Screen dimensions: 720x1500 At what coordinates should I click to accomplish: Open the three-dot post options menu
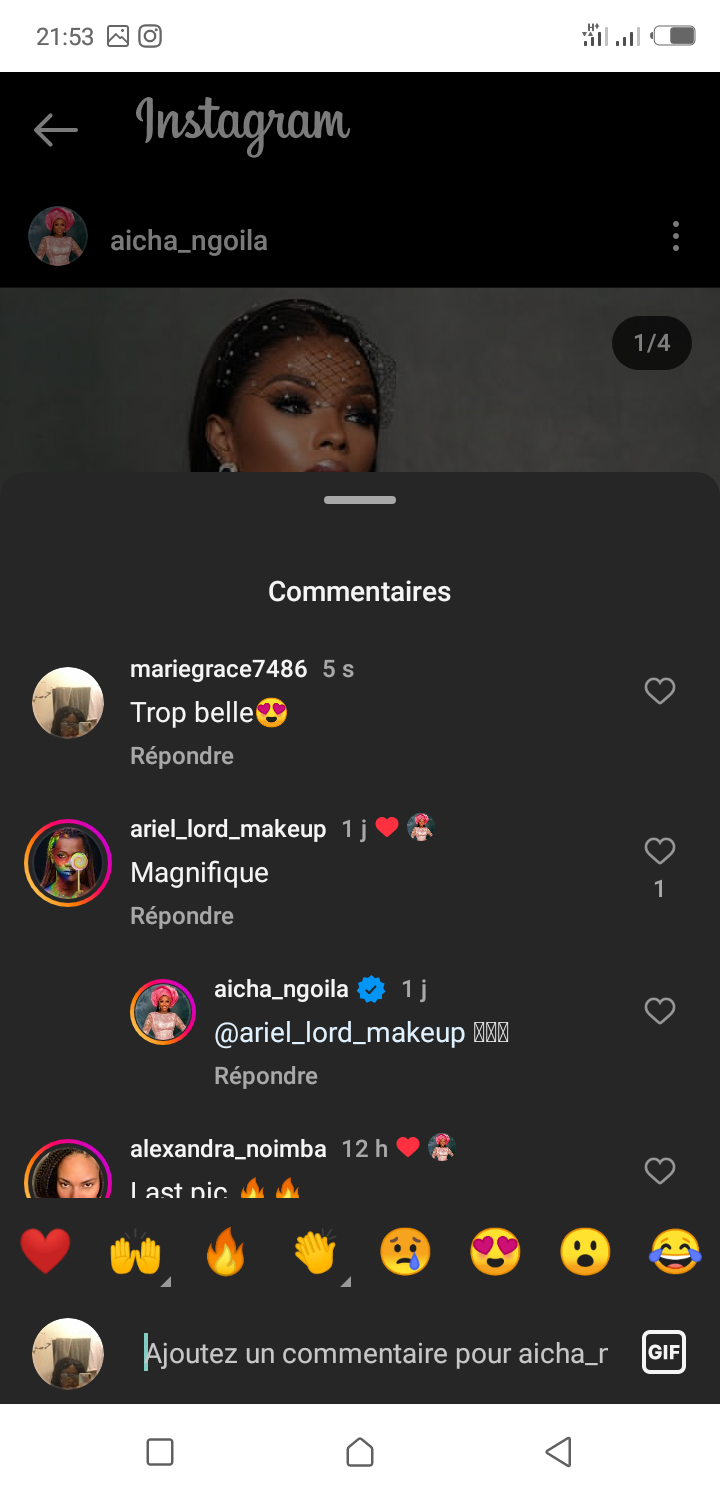click(x=676, y=237)
